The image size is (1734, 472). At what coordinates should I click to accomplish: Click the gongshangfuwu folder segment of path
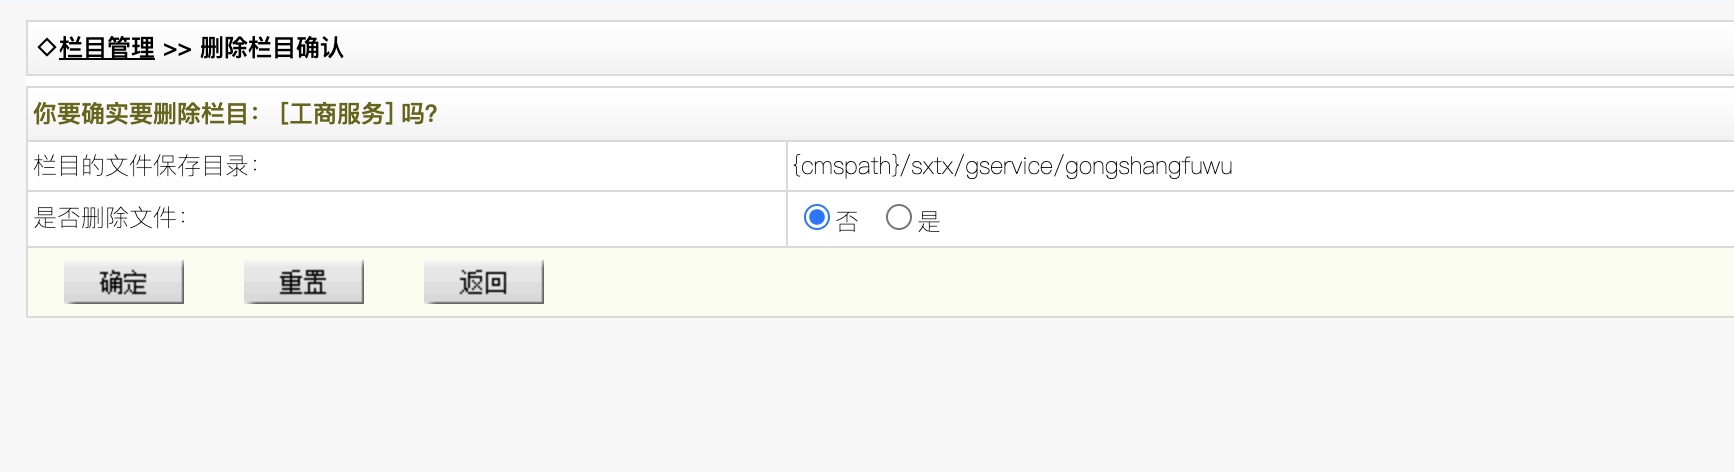coord(1149,166)
